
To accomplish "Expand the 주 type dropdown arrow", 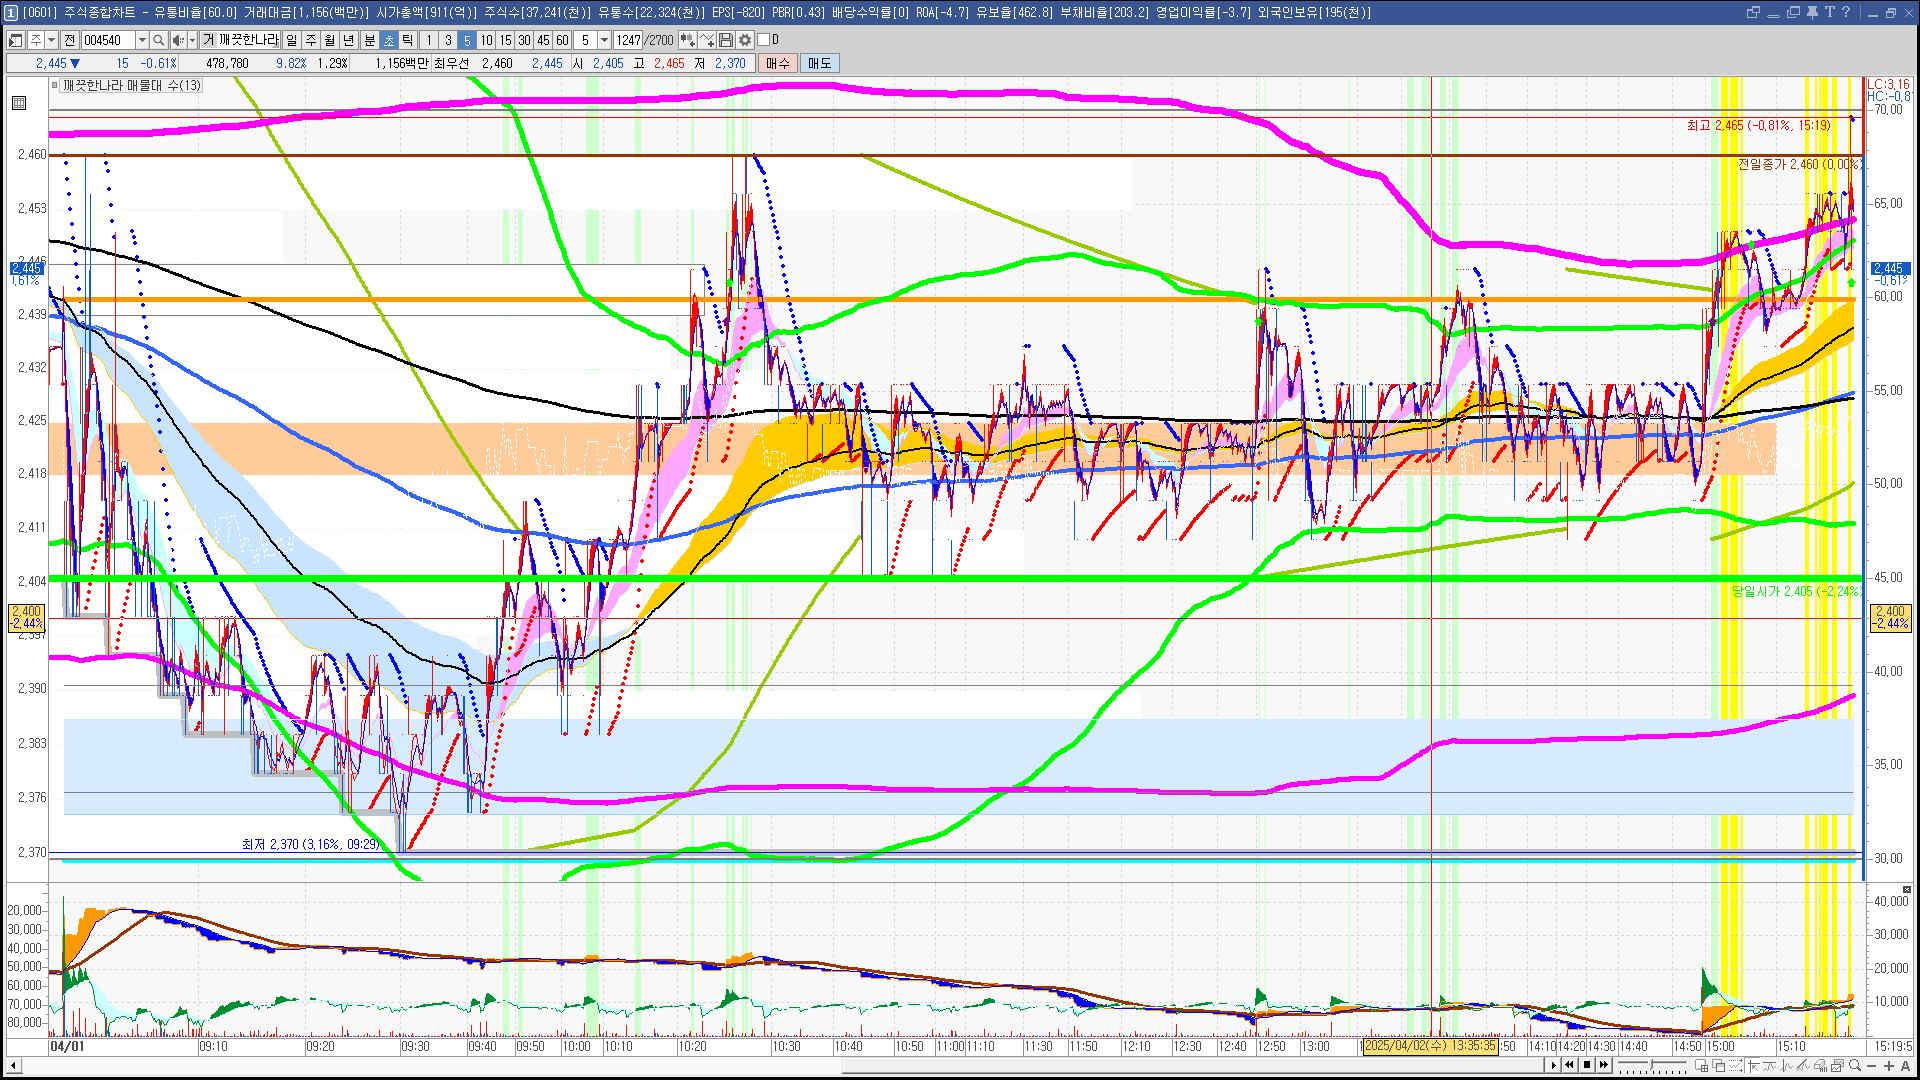I will click(52, 40).
